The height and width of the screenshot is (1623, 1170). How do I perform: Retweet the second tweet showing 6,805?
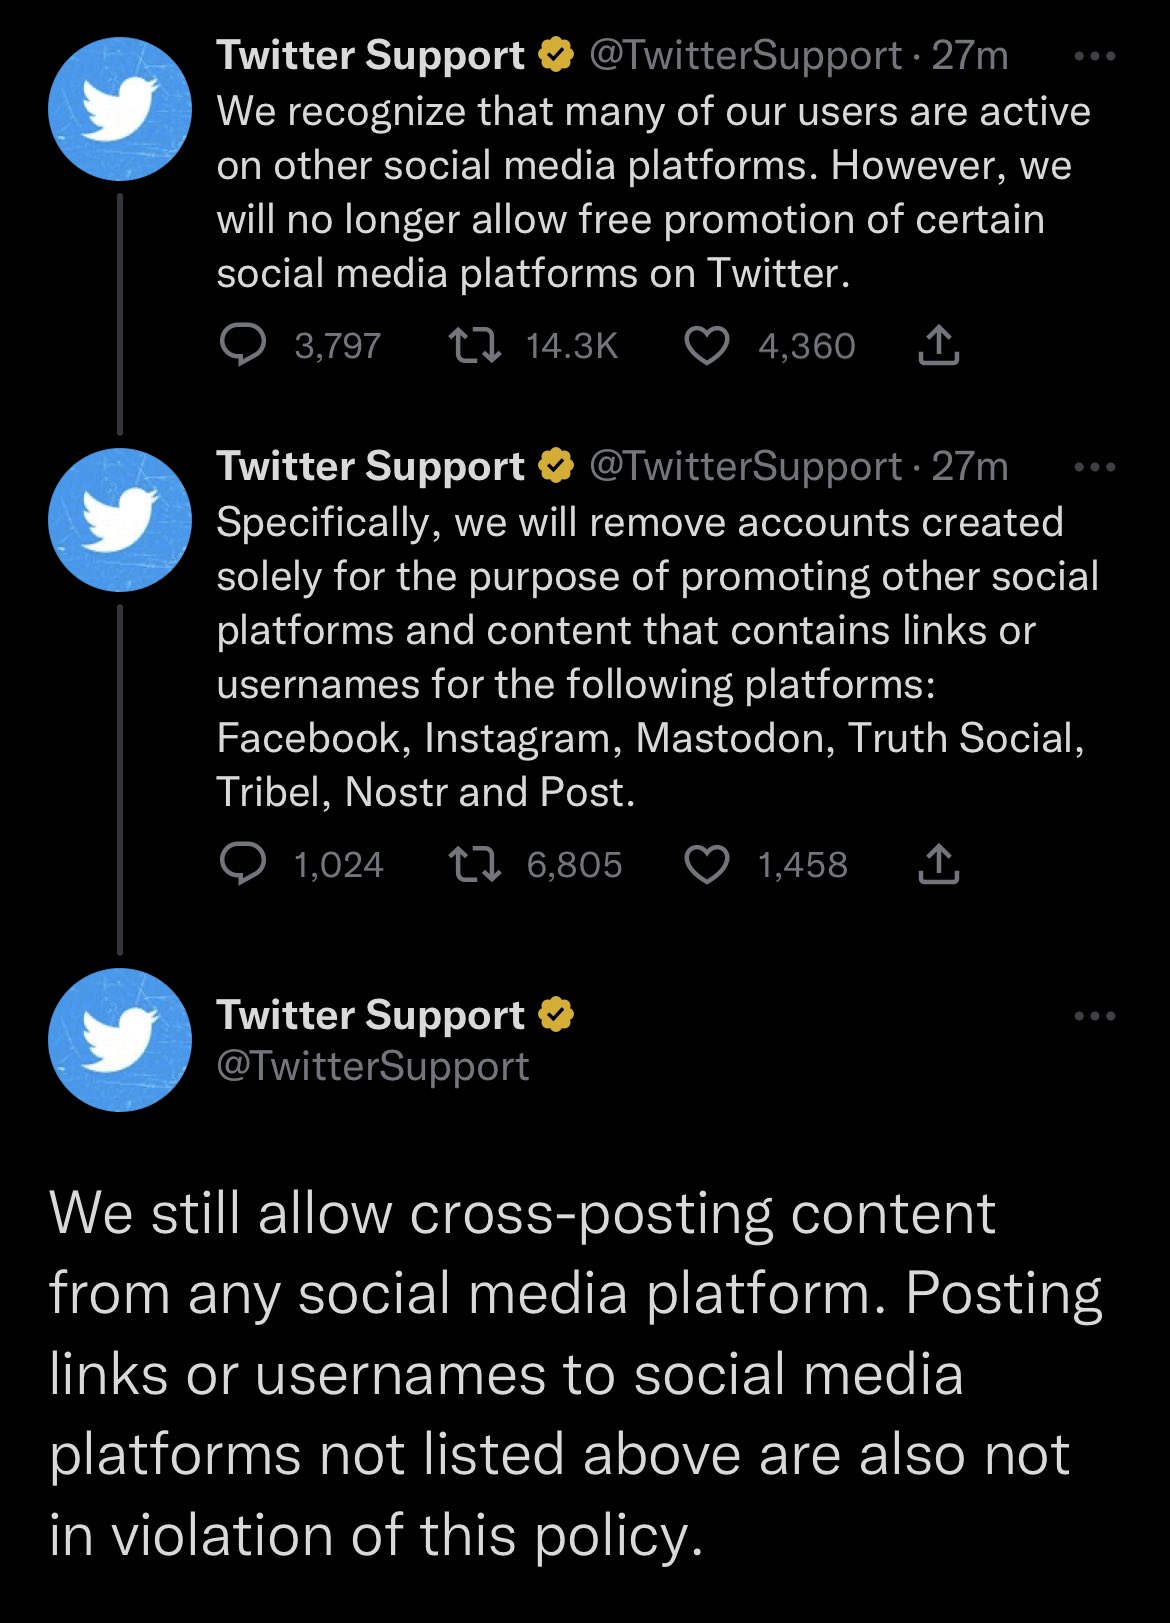[x=475, y=865]
